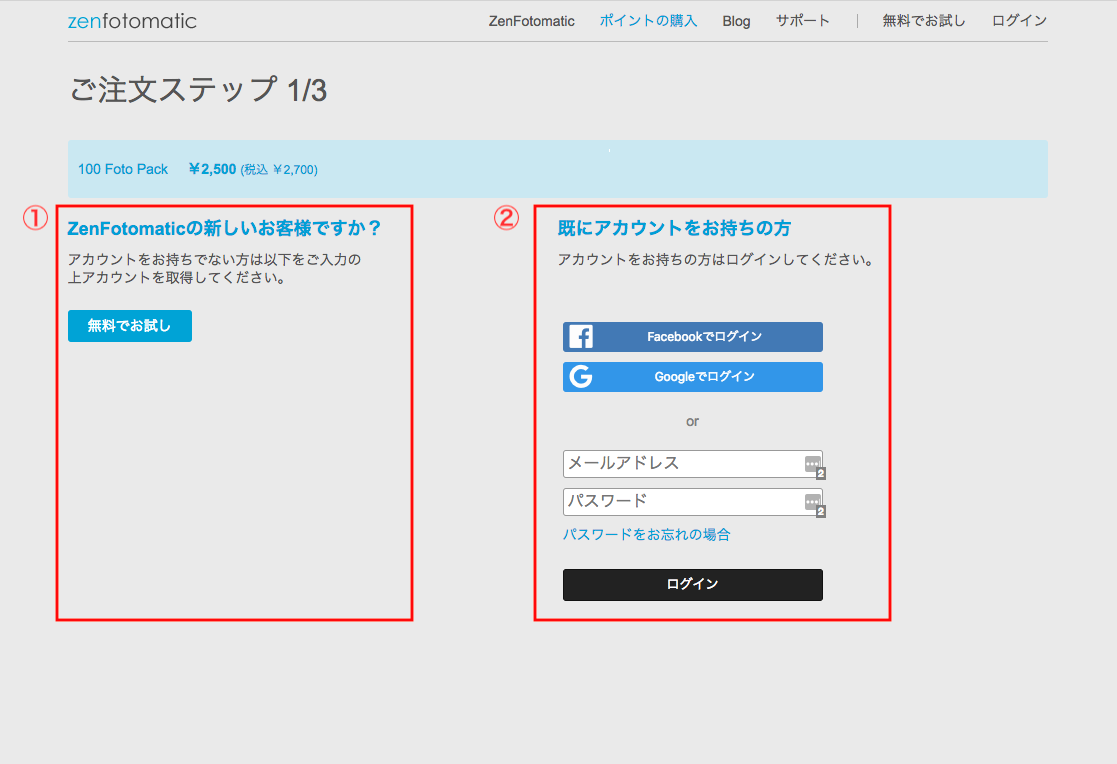The height and width of the screenshot is (764, 1117).
Task: Click the blue 無料でお試し button
Action: pyautogui.click(x=130, y=326)
